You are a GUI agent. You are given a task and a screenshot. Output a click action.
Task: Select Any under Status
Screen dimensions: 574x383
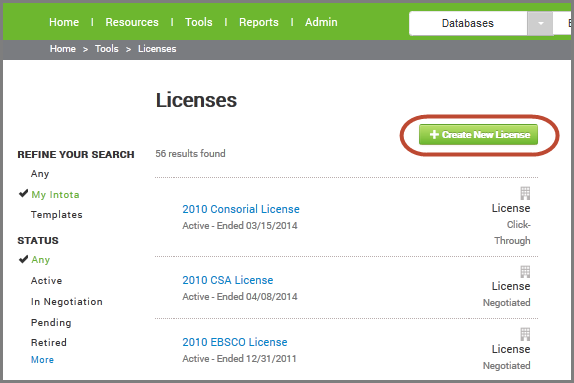point(41,260)
